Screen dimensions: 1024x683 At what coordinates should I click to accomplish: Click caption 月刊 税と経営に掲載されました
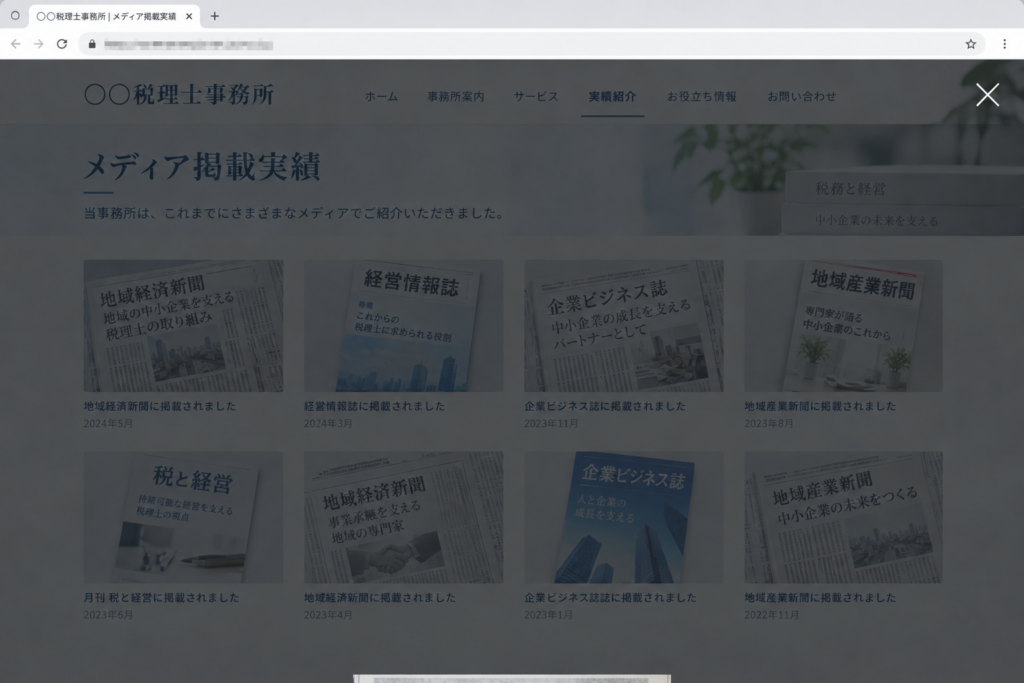[x=161, y=597]
